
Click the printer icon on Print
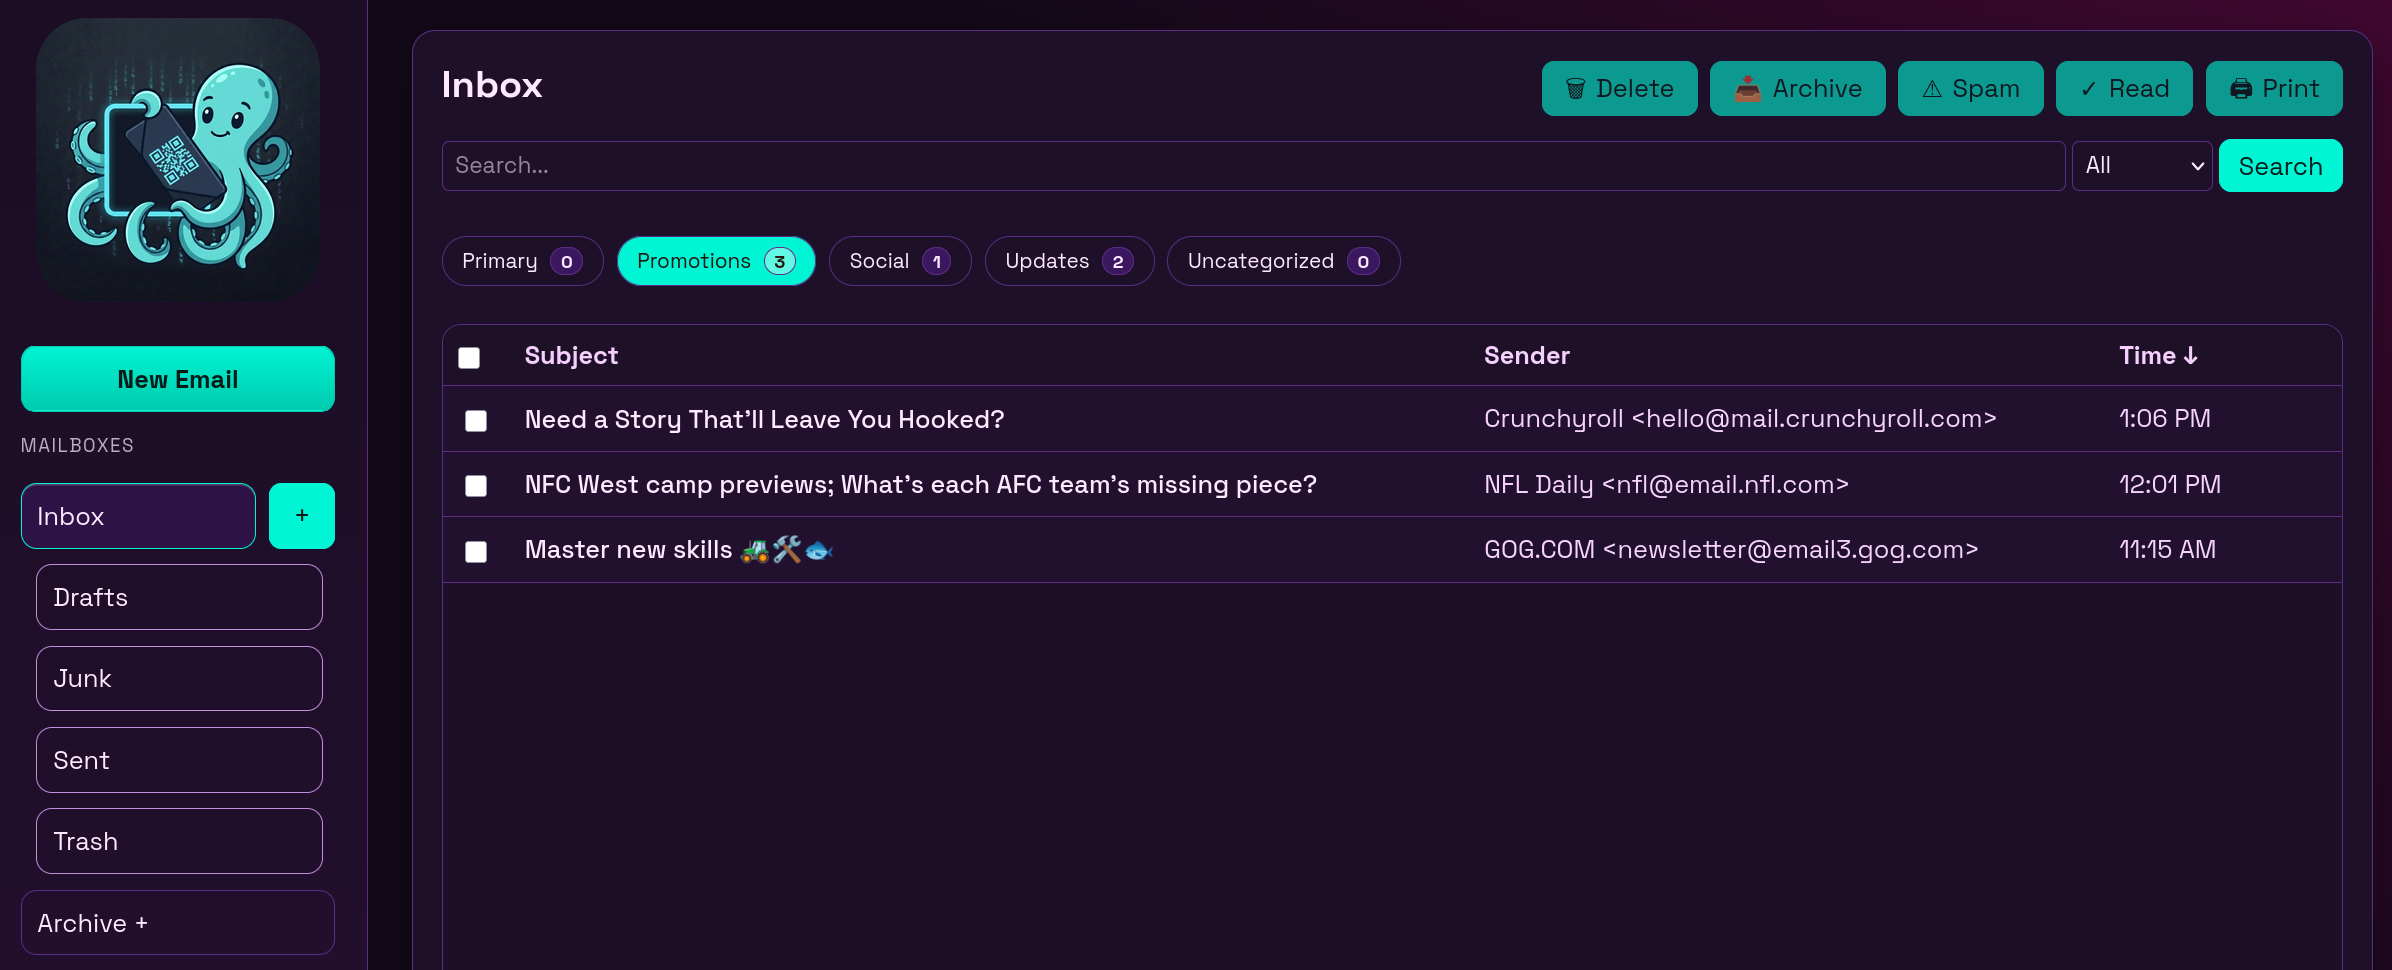coord(2241,89)
